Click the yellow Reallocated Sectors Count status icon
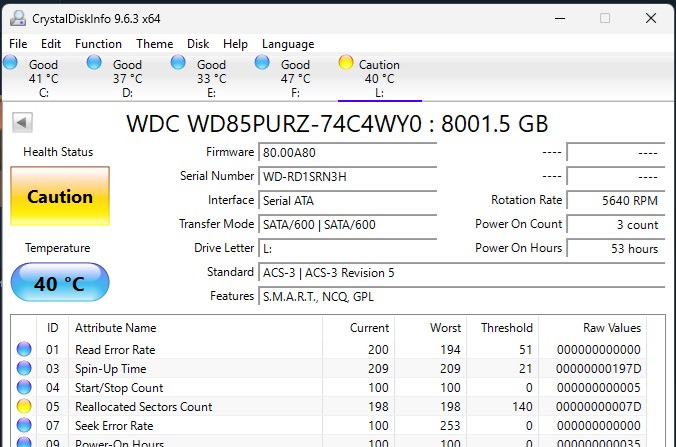Image resolution: width=676 pixels, height=447 pixels. [24, 406]
